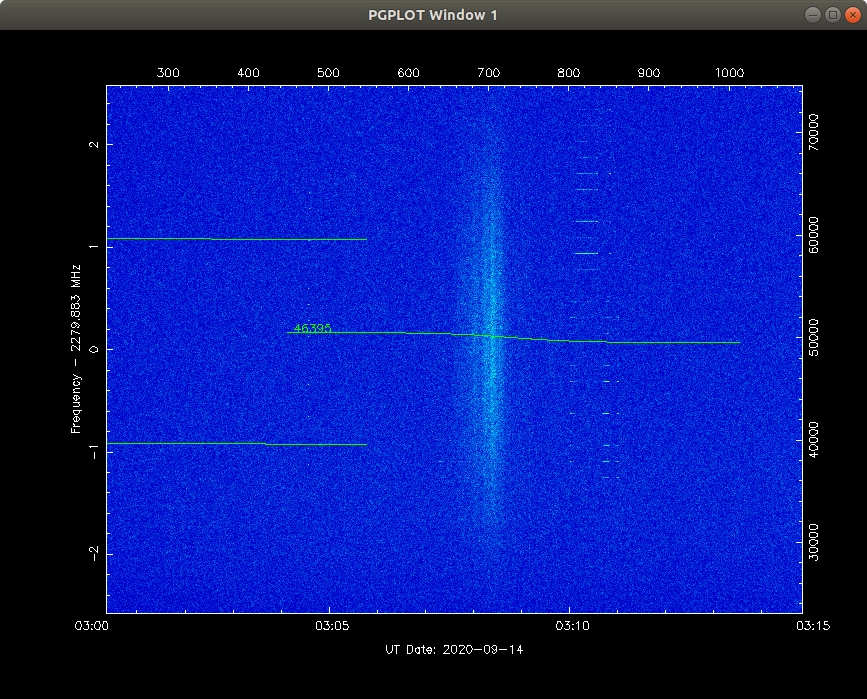
Task: Click the 03:10 time axis label
Action: pos(569,627)
